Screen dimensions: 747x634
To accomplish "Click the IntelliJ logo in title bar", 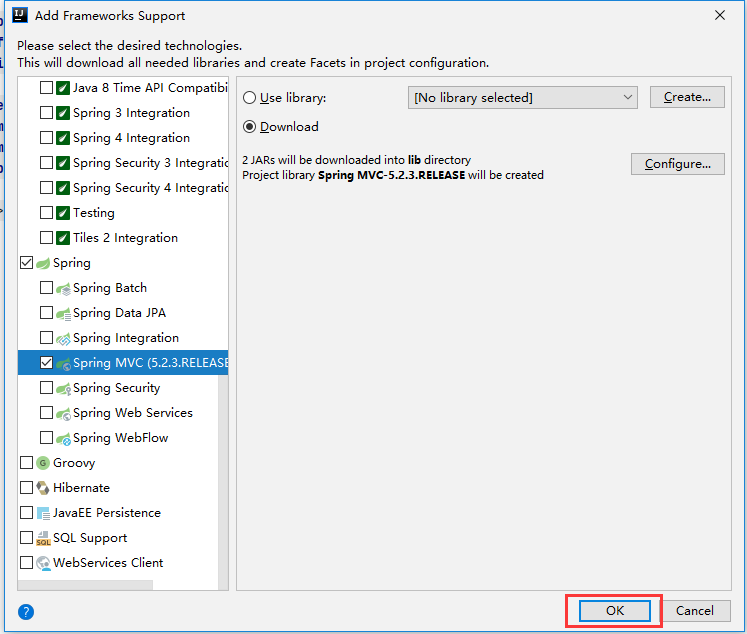I will (20, 15).
